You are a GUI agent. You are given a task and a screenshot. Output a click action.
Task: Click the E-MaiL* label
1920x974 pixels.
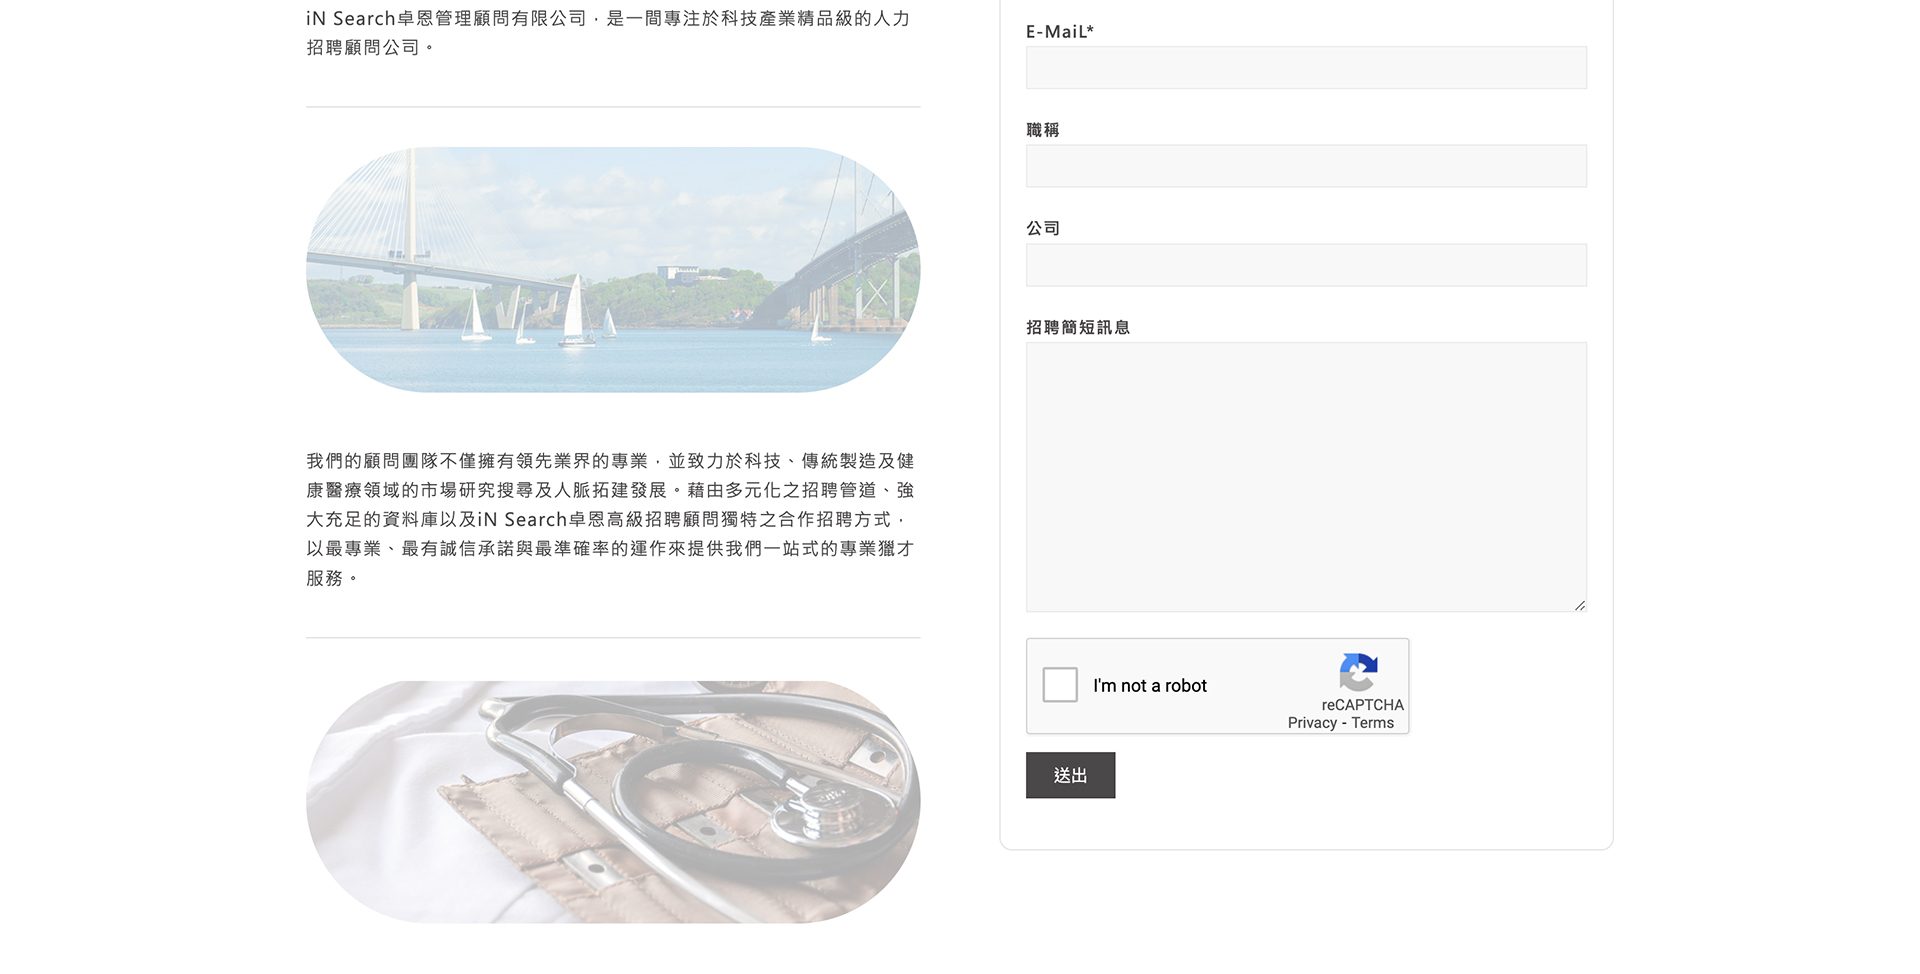click(x=1060, y=31)
